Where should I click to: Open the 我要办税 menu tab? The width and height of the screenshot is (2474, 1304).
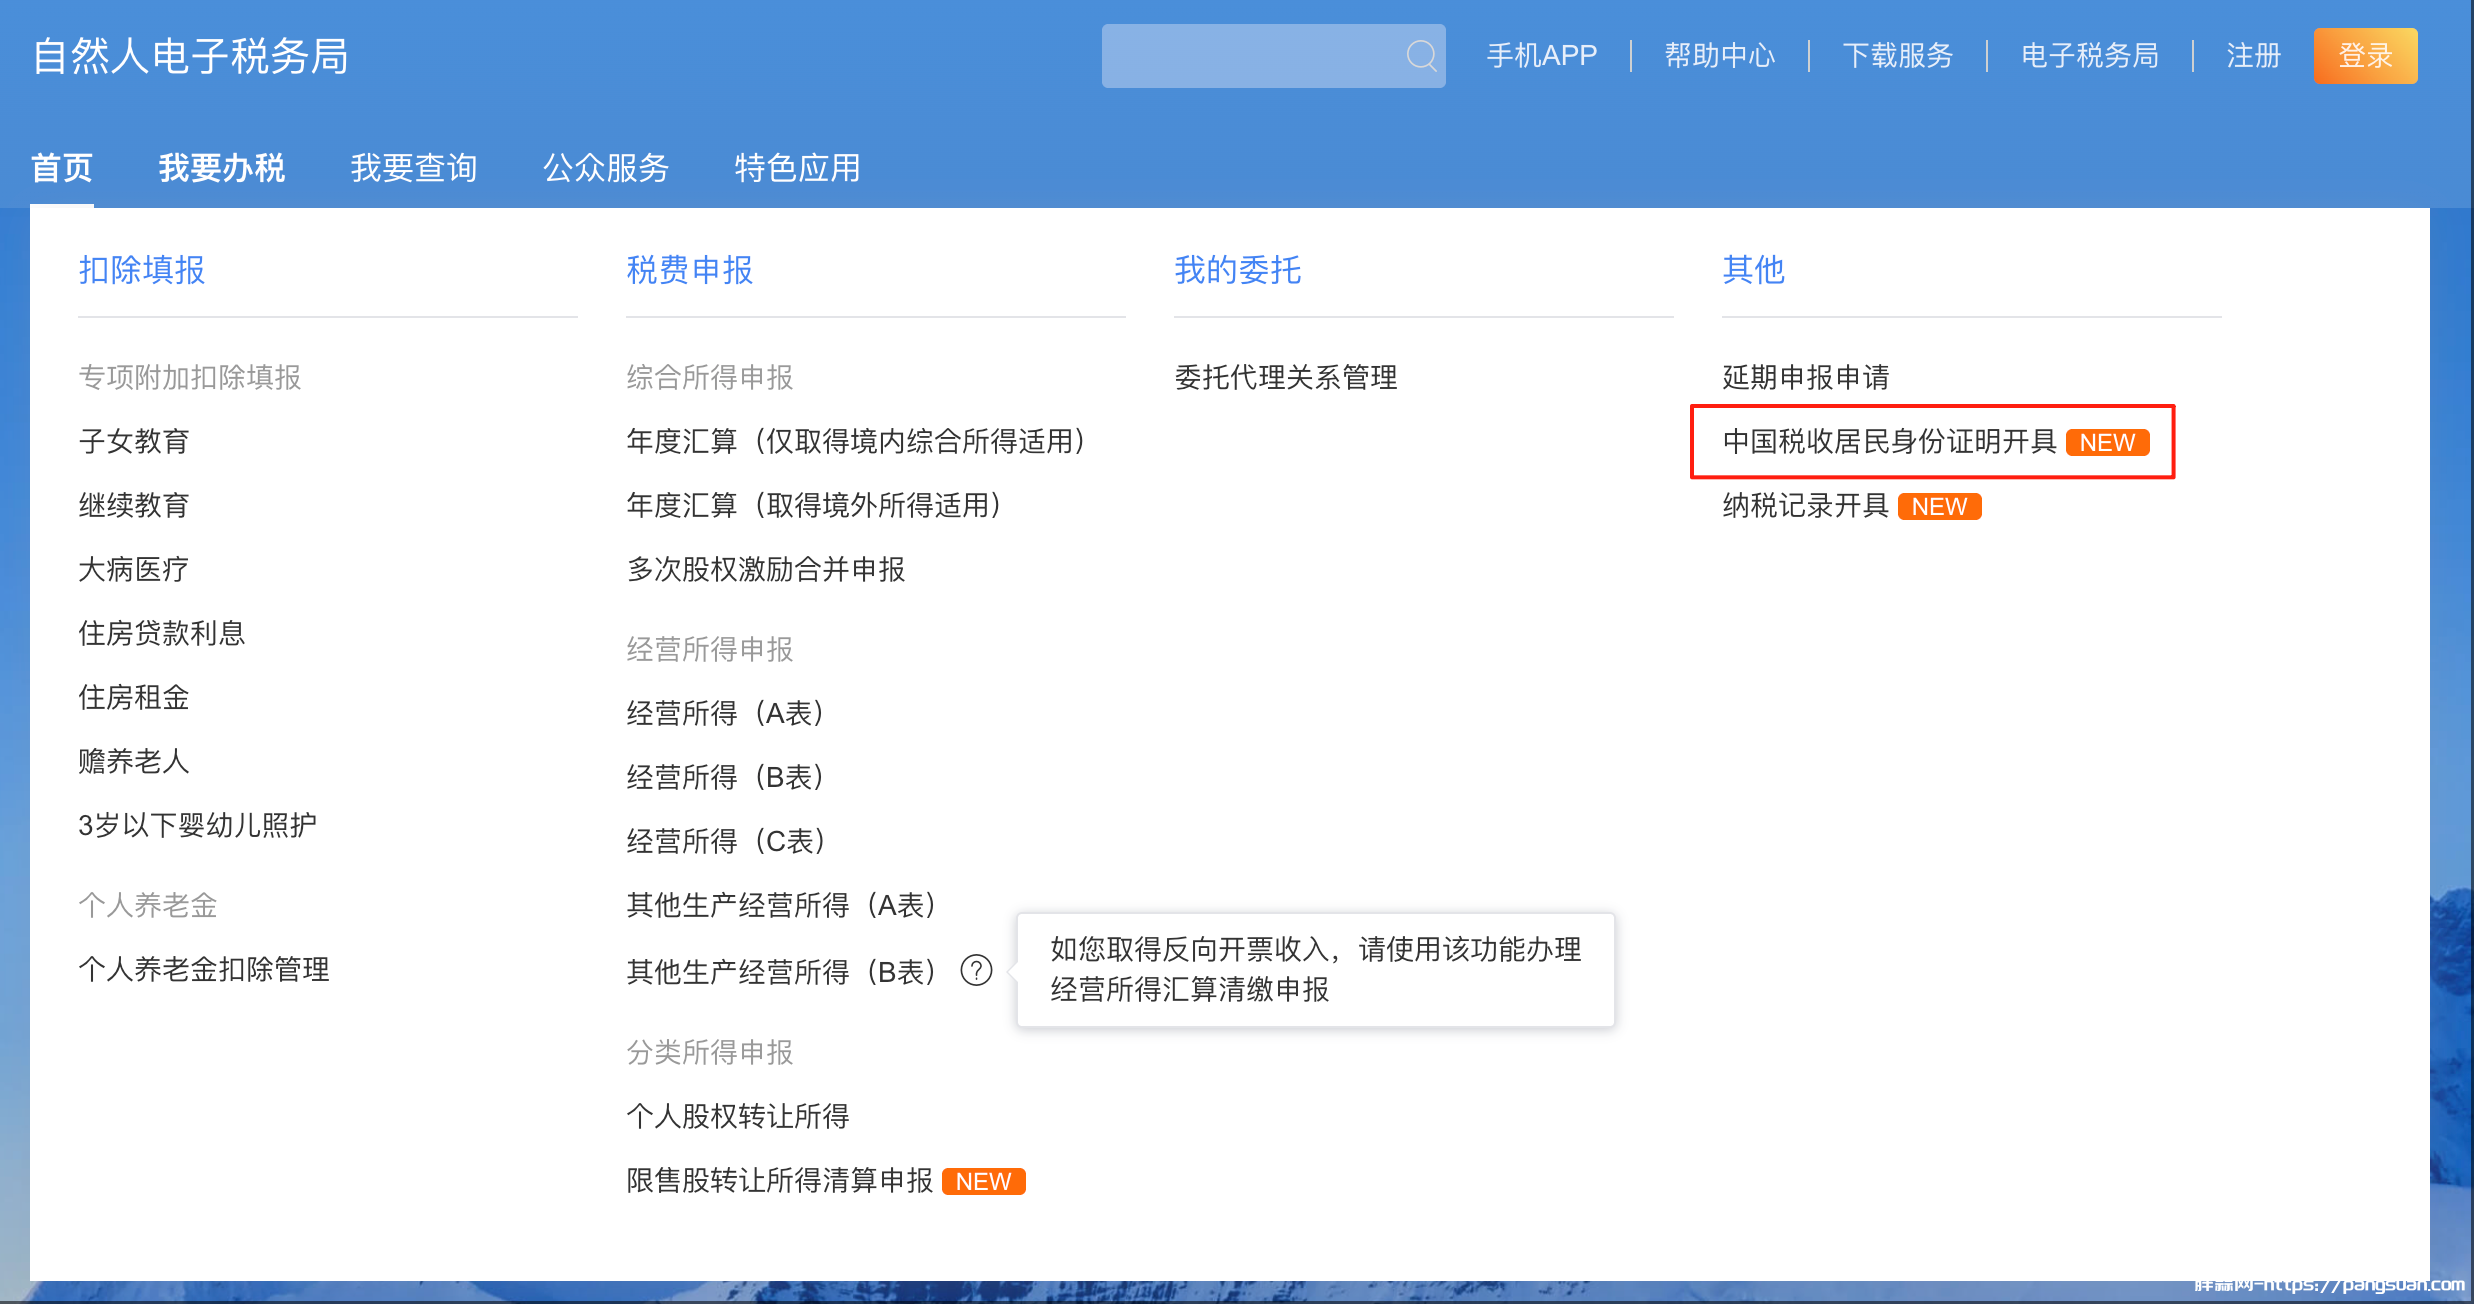[221, 168]
